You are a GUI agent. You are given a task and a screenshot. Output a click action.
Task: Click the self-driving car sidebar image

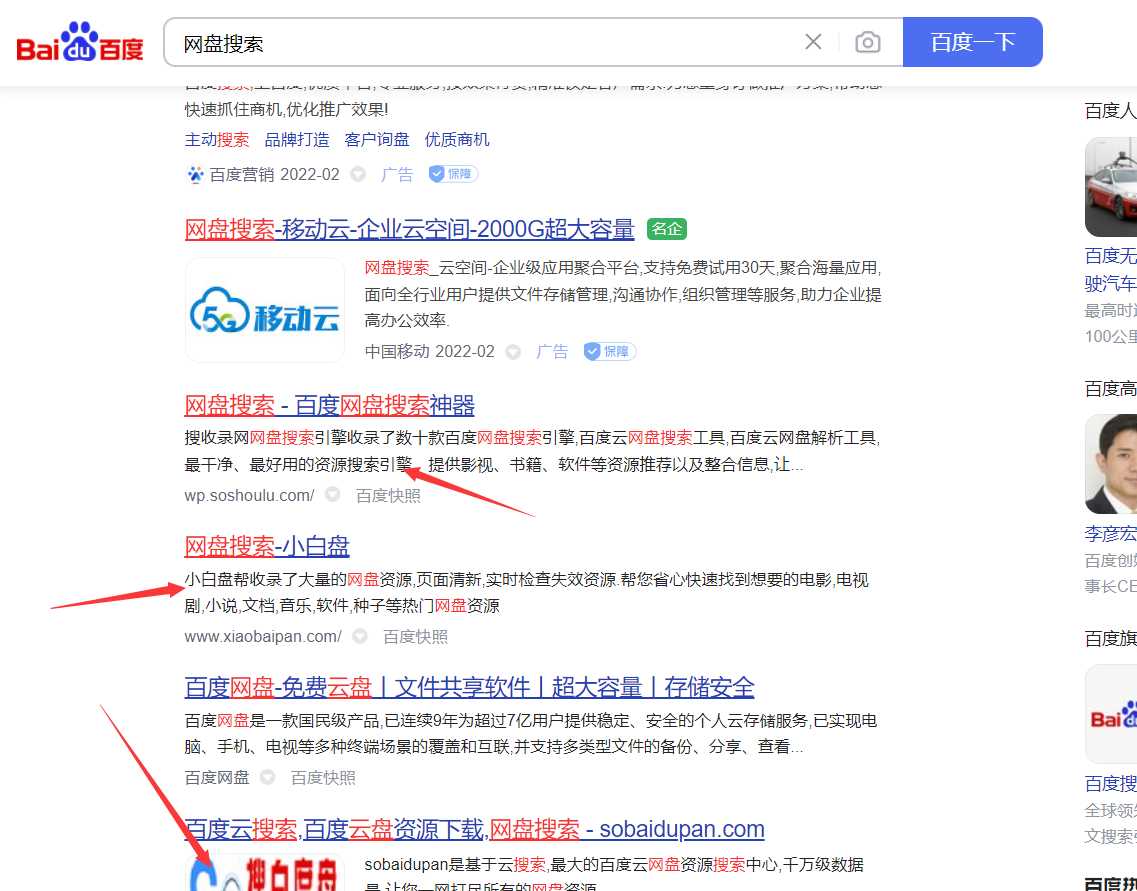point(1111,187)
